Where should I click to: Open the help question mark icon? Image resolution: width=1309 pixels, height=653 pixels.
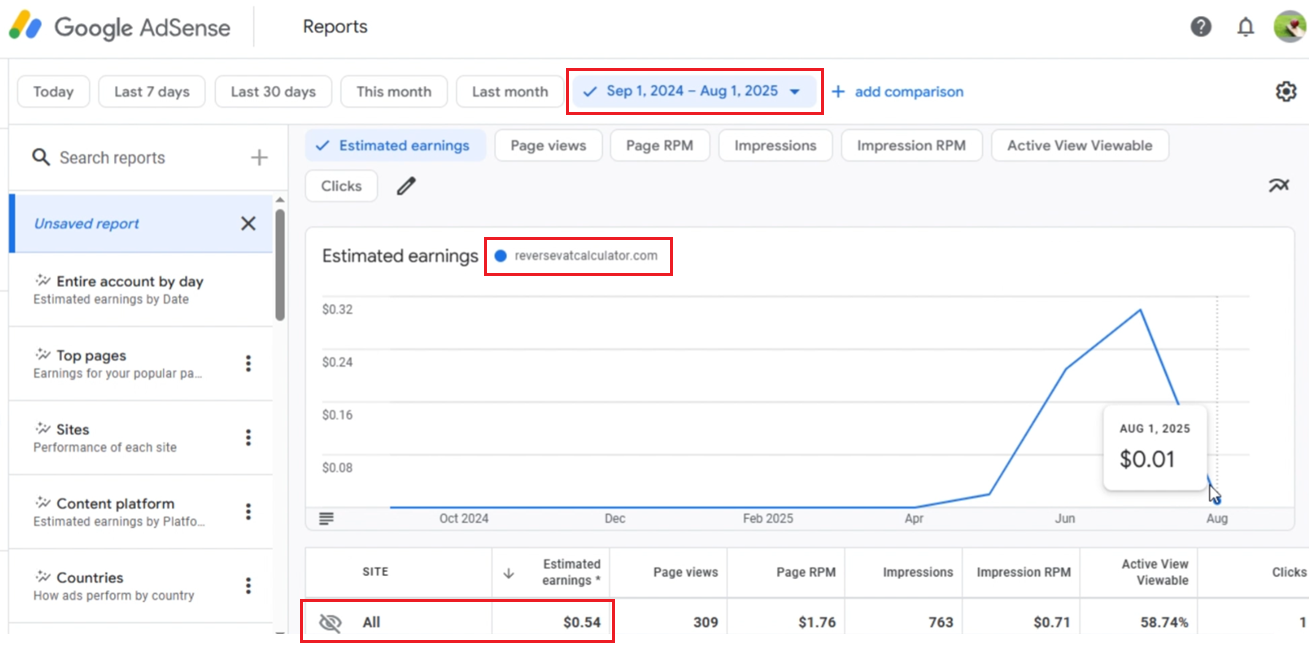[1201, 27]
